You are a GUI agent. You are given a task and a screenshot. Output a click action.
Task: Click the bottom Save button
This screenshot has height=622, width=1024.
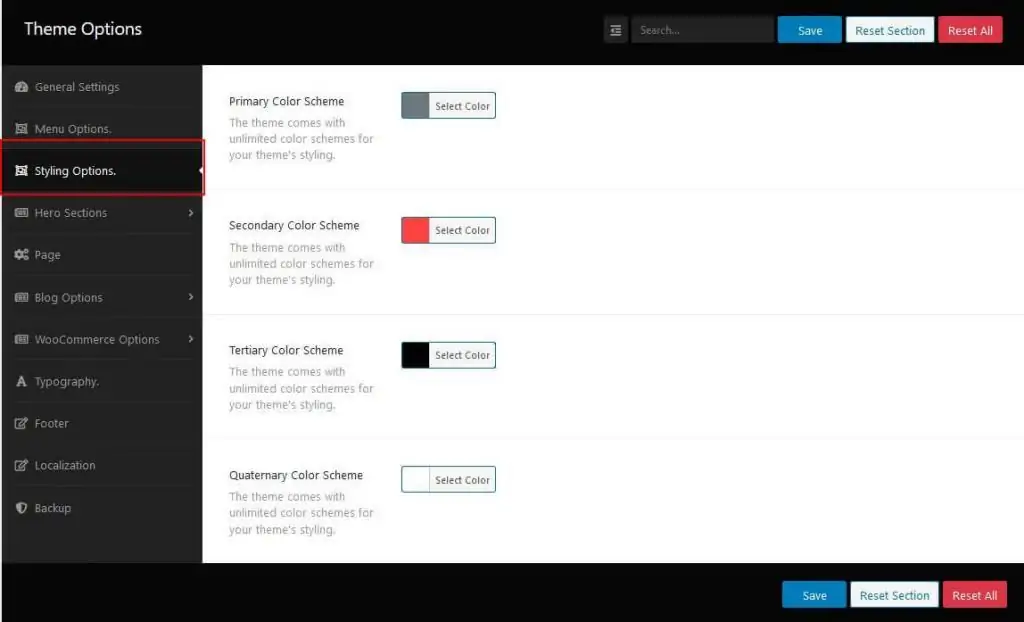click(x=814, y=595)
